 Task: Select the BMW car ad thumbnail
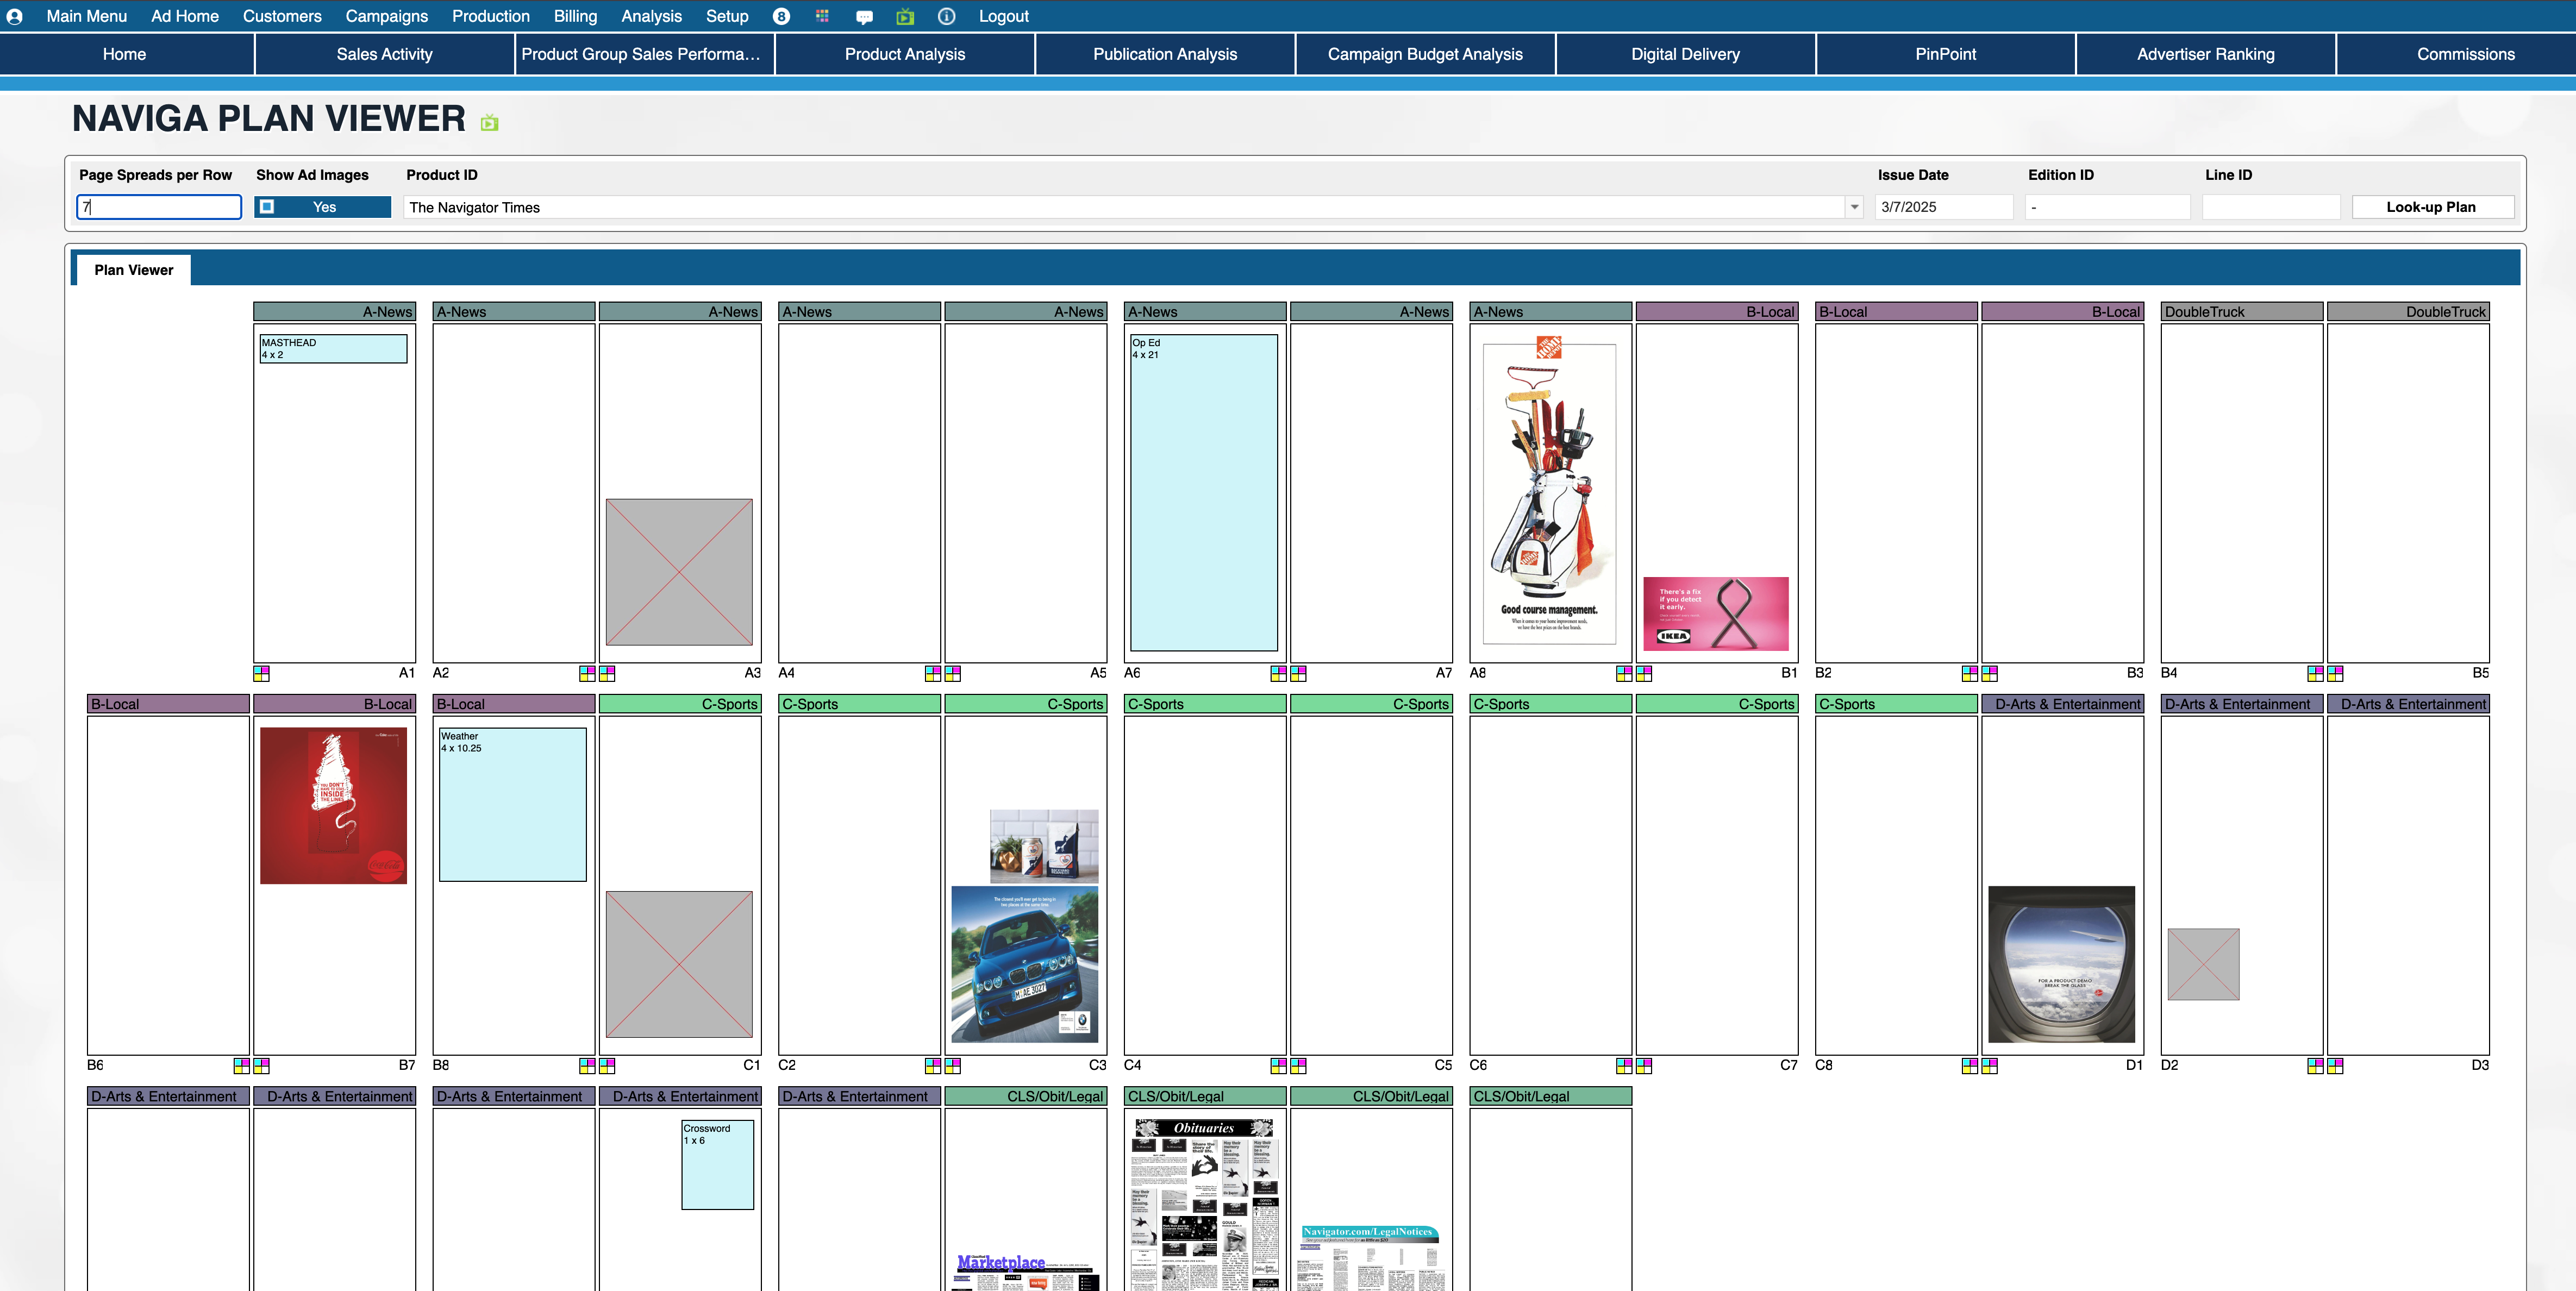coord(1024,964)
